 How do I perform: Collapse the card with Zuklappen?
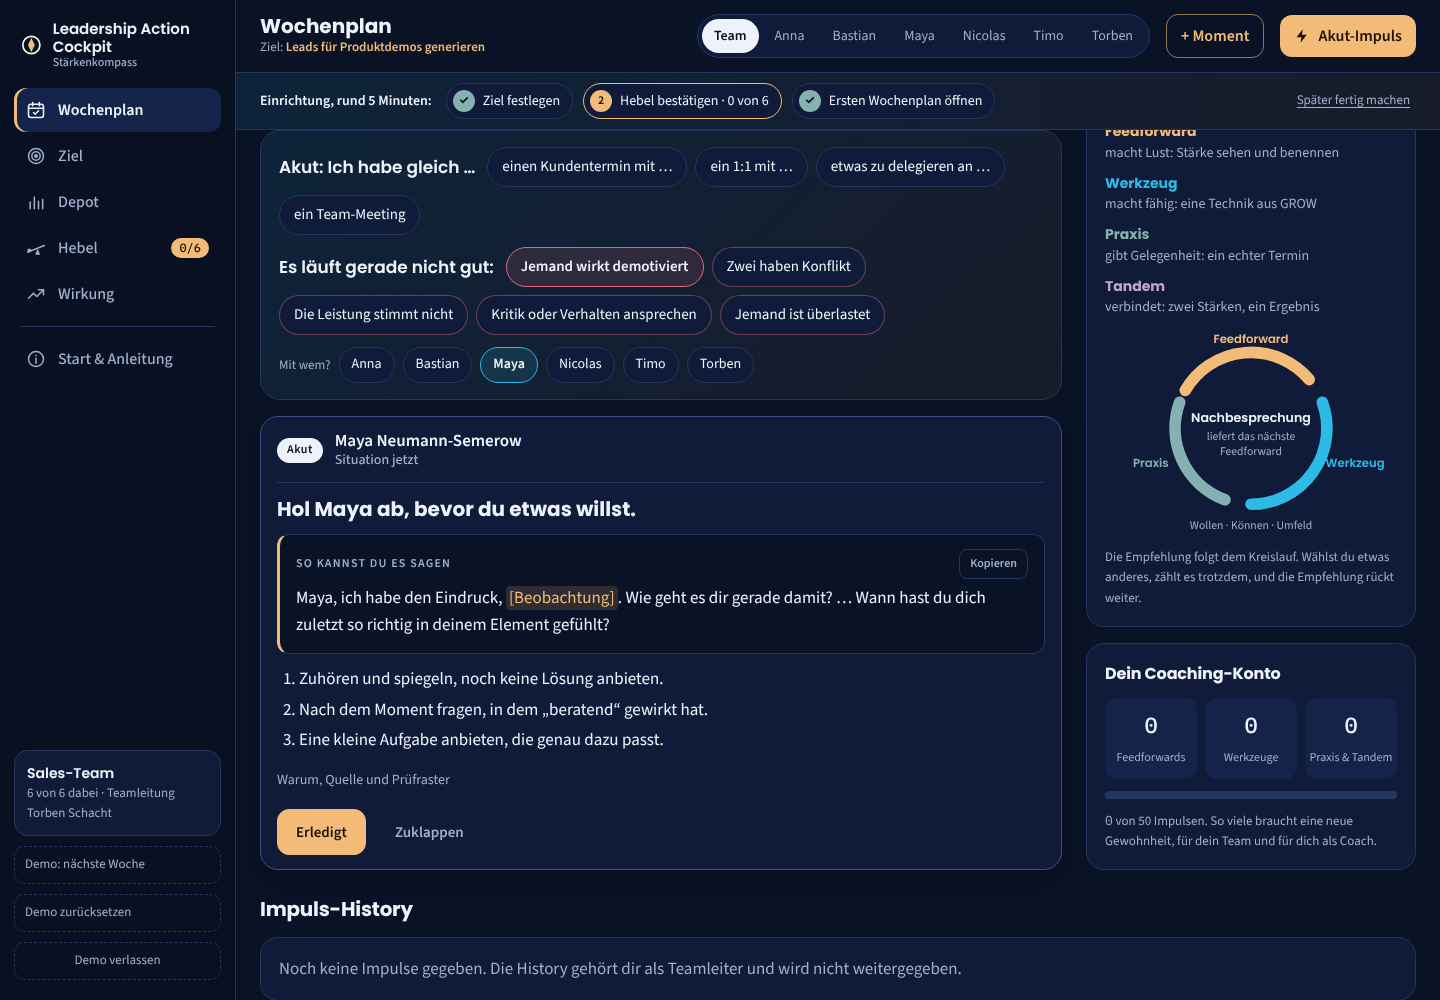[x=429, y=832]
